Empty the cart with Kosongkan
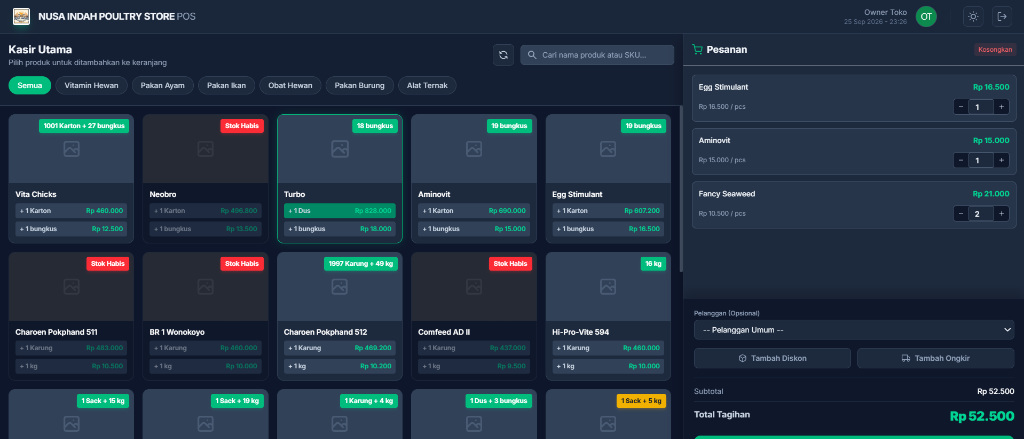This screenshot has width=1024, height=439. [x=995, y=50]
